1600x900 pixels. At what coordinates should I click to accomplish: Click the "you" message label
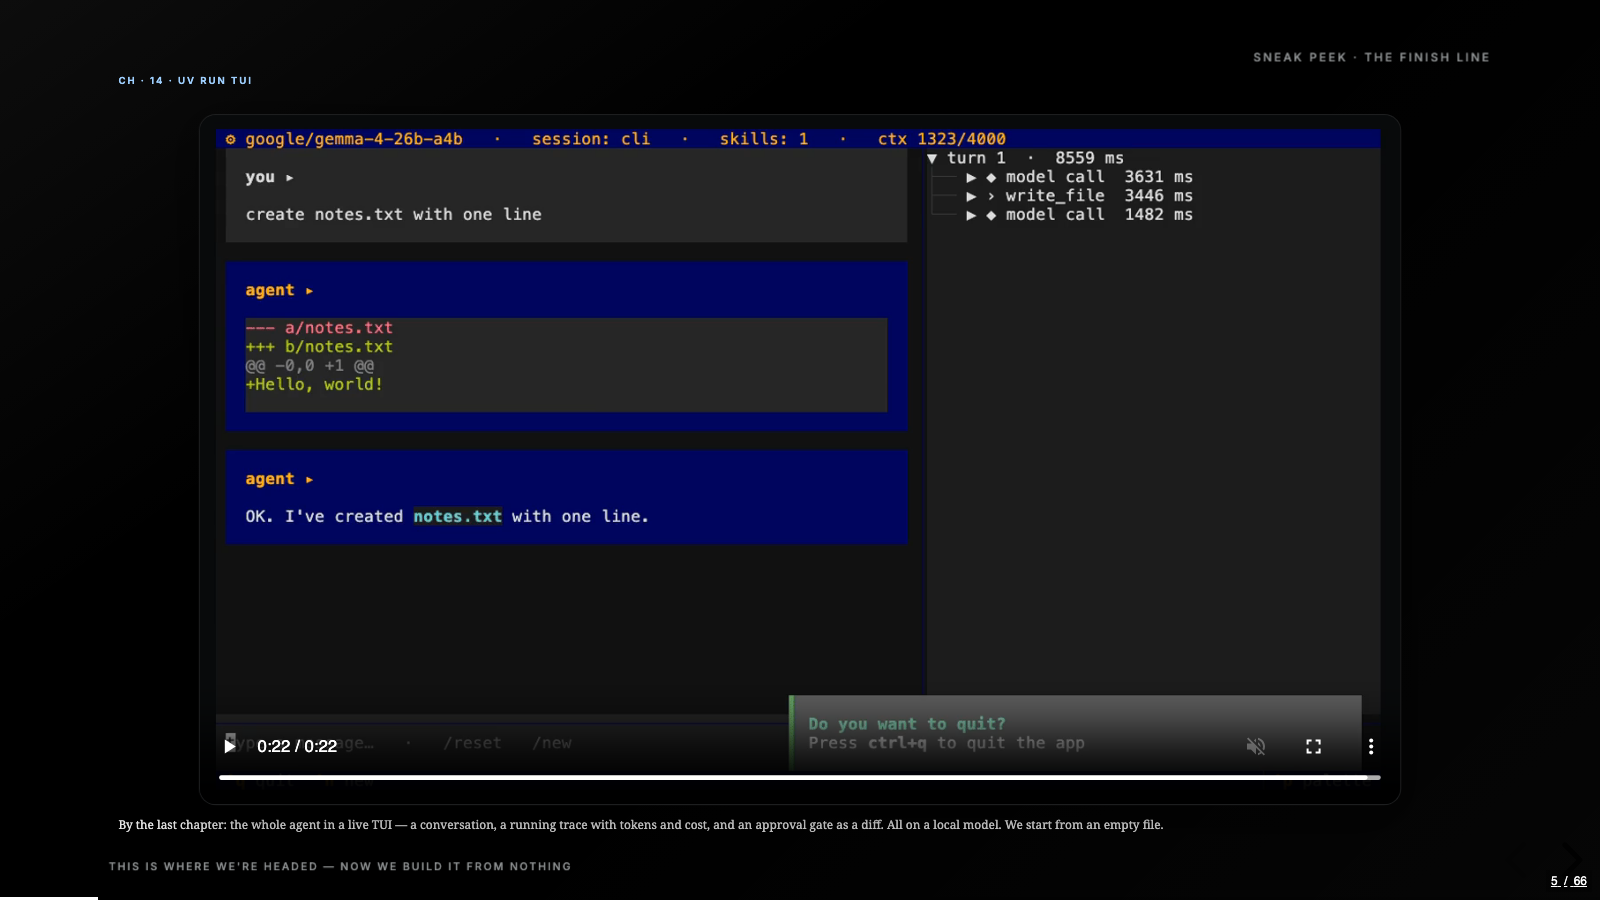pos(260,177)
